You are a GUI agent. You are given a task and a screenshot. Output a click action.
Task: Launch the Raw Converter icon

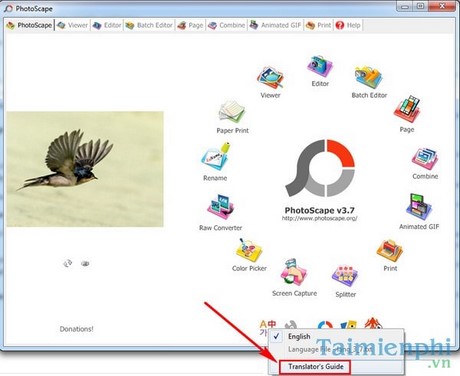pos(220,207)
